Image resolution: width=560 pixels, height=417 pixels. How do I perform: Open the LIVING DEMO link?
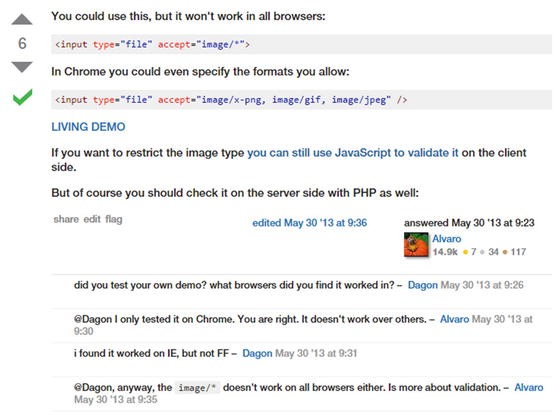[x=88, y=127]
